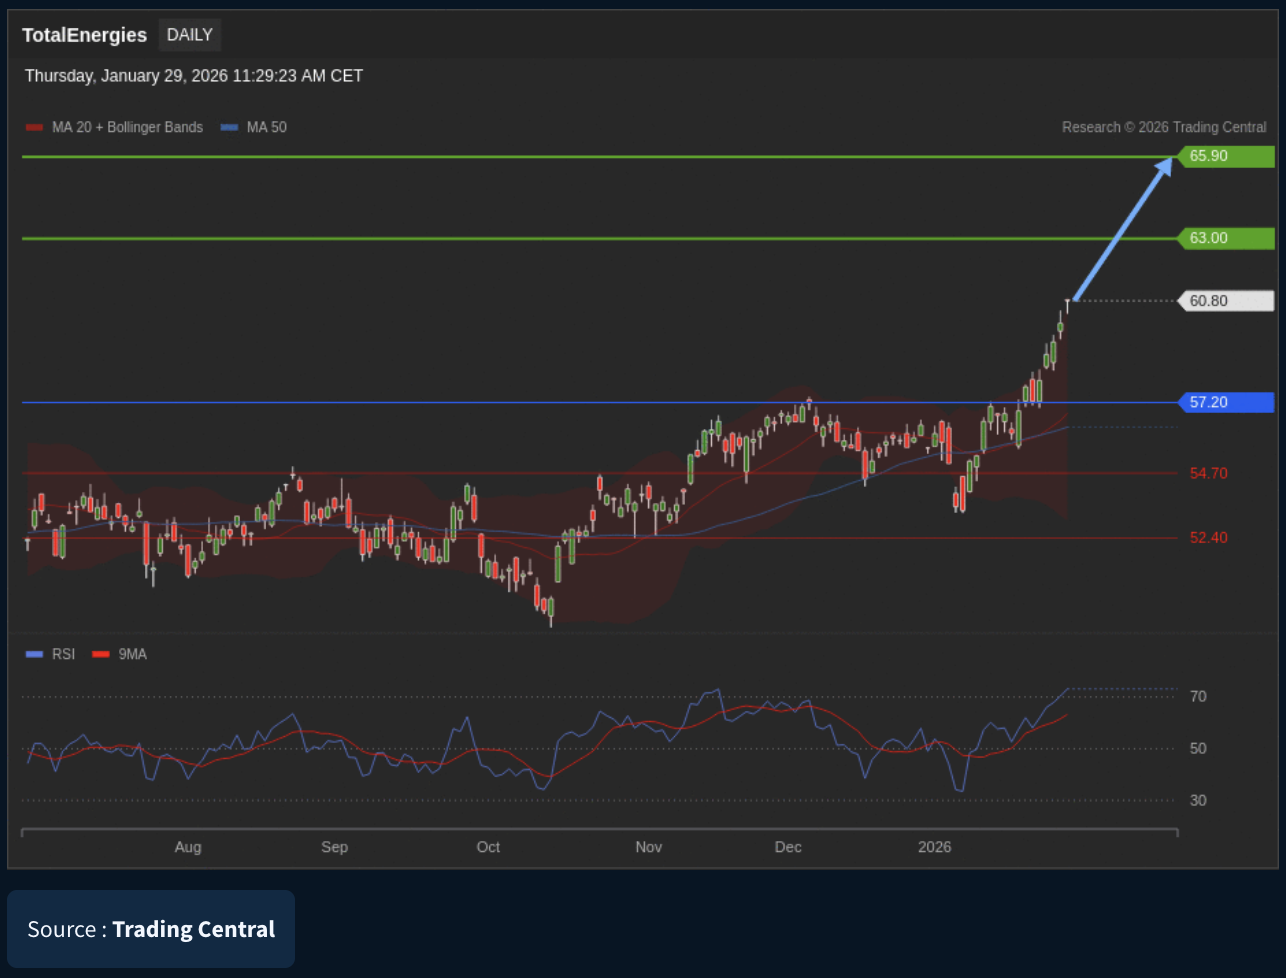Click the Nov label on the time axis
1286x978 pixels.
(x=649, y=847)
